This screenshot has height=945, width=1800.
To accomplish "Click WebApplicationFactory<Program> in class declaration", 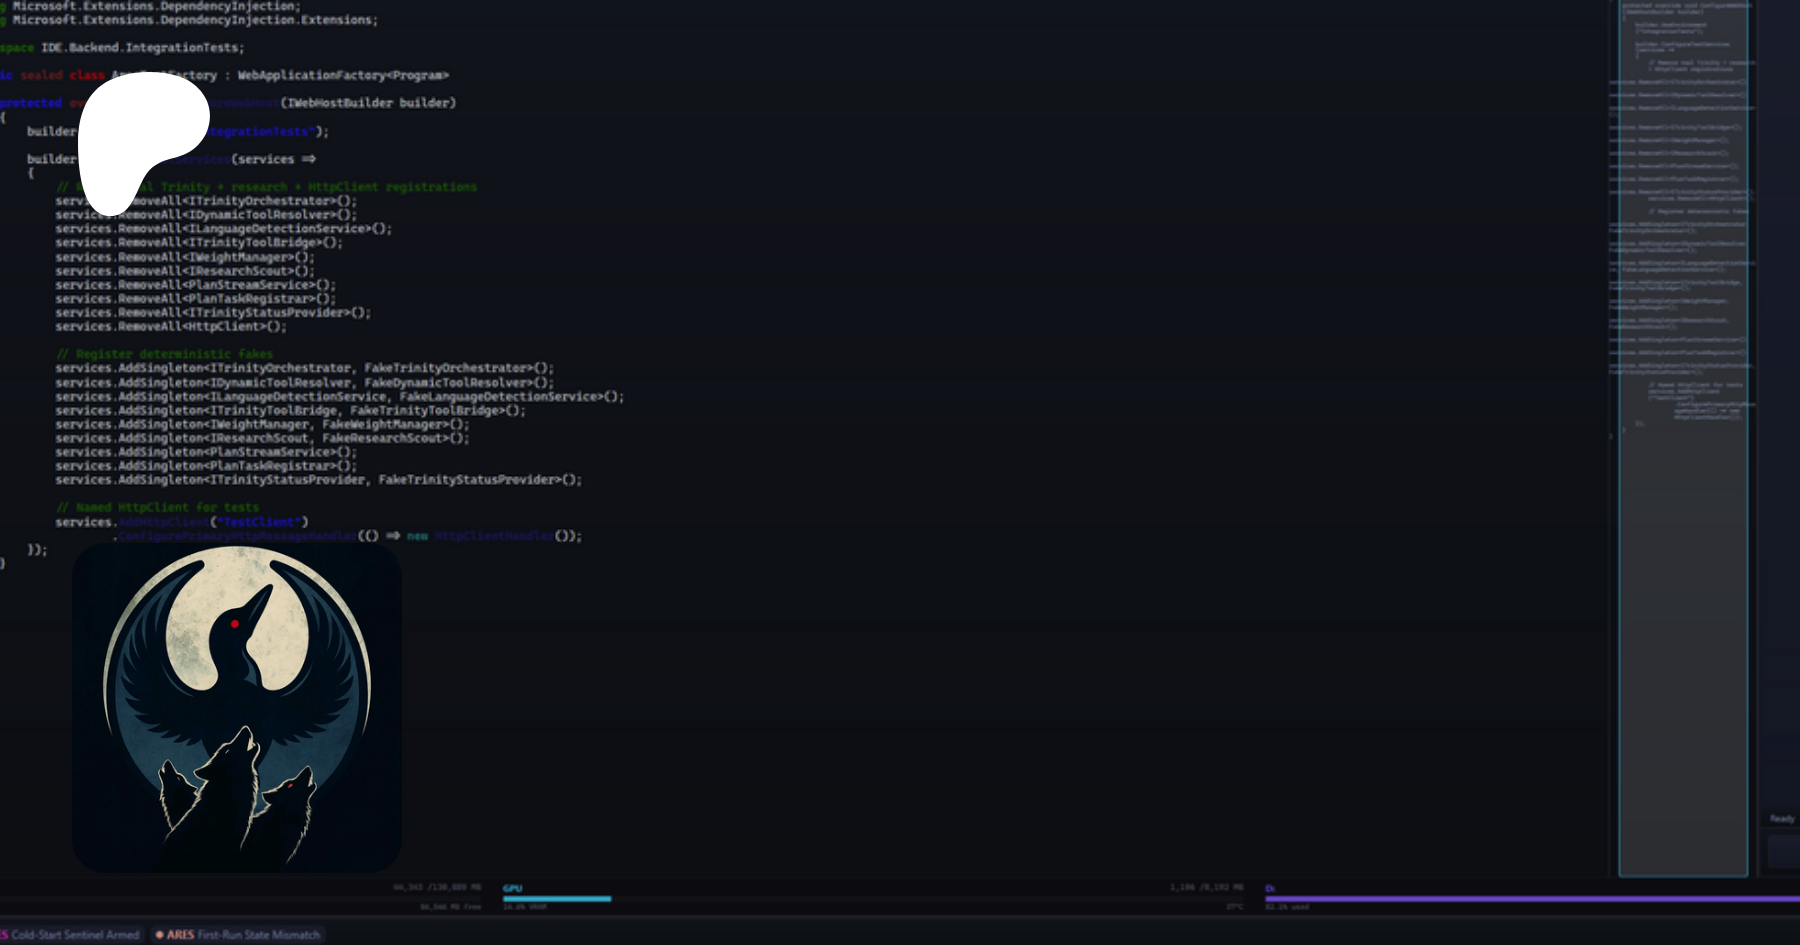I will (343, 75).
